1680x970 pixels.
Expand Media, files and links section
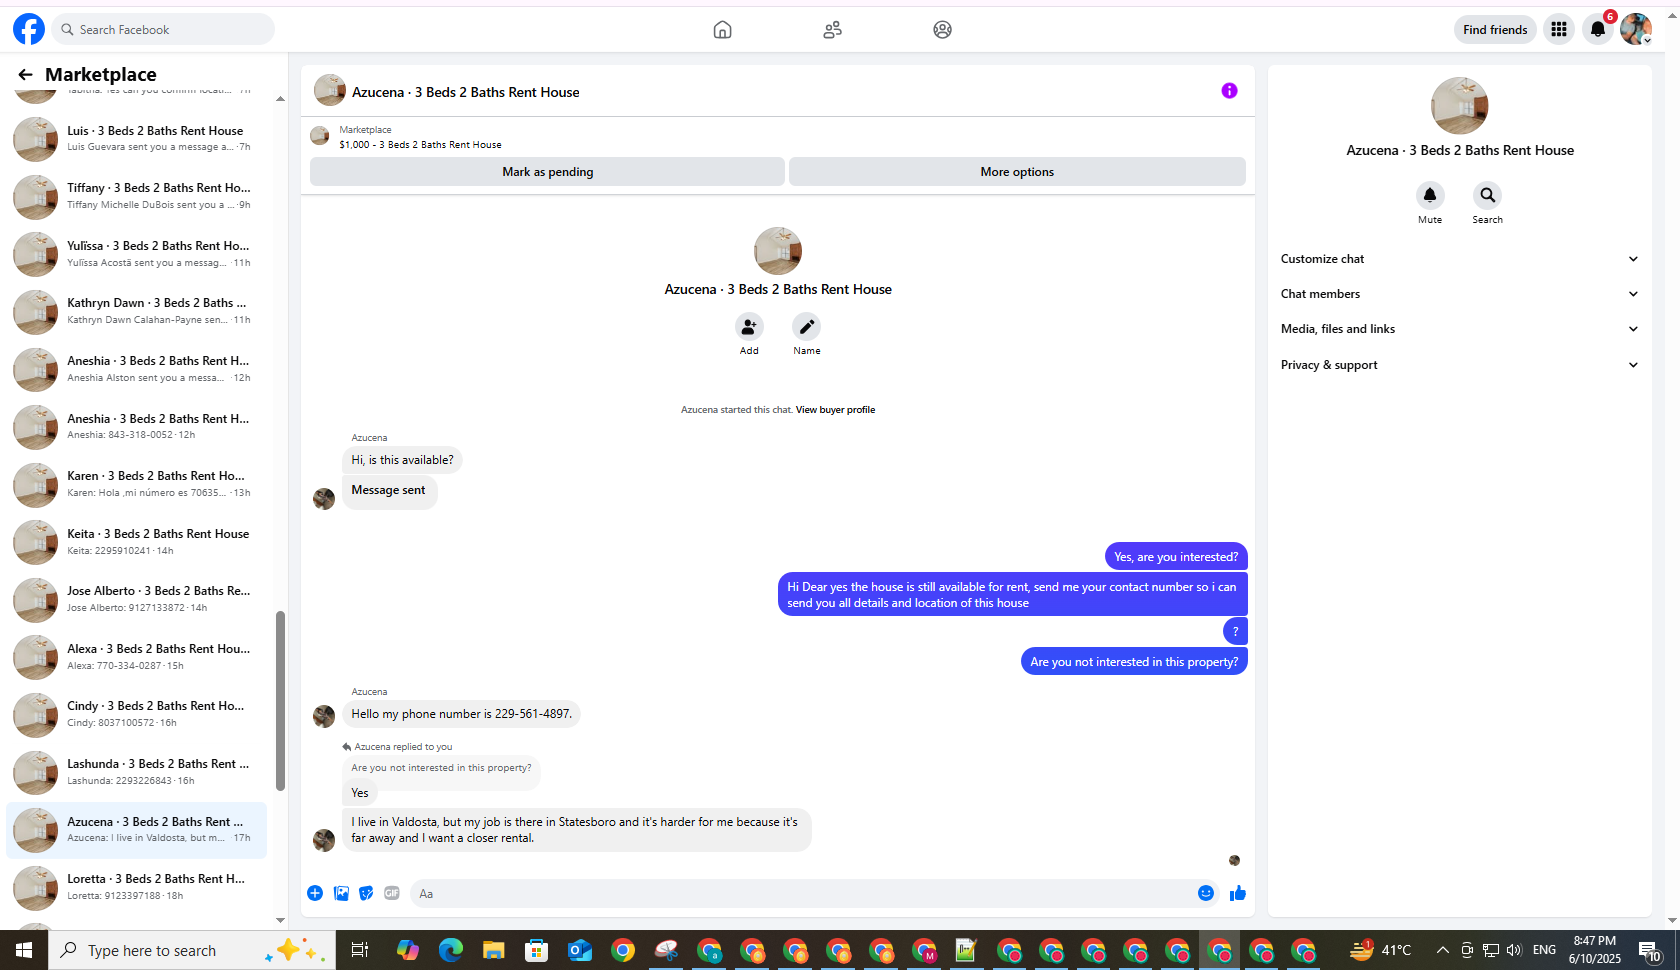click(x=1460, y=329)
